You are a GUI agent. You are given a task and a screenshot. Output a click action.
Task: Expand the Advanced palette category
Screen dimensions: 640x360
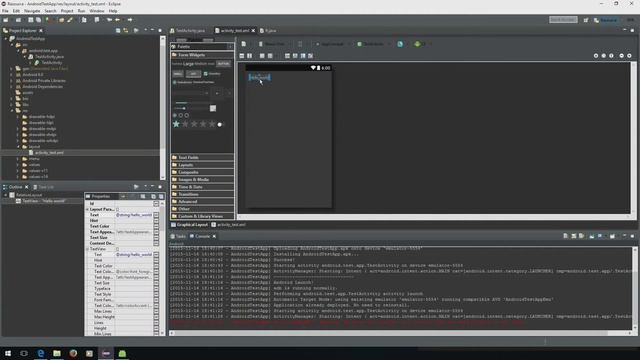[x=202, y=201]
